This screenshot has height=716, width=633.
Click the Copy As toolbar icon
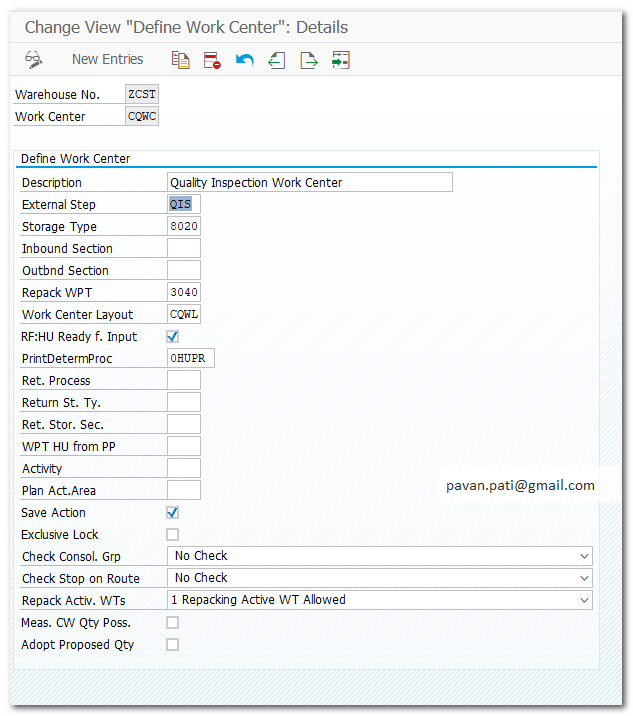180,60
